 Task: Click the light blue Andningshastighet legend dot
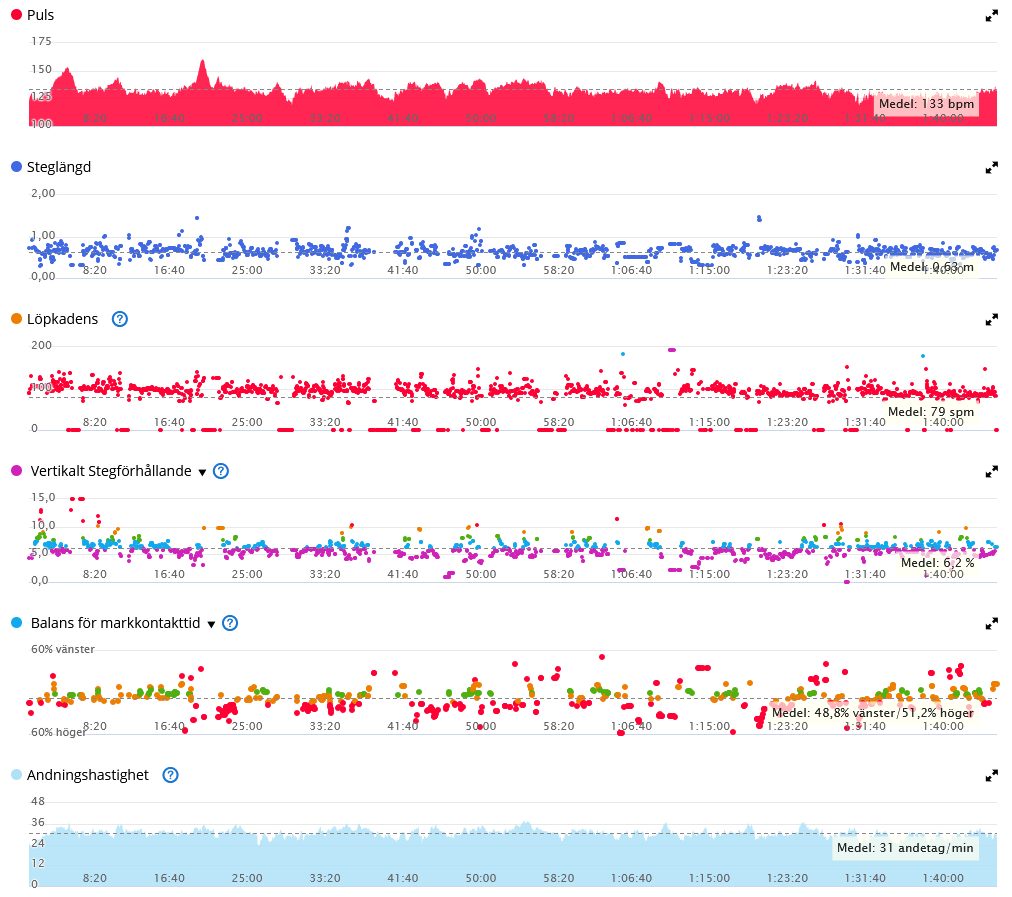pyautogui.click(x=17, y=774)
